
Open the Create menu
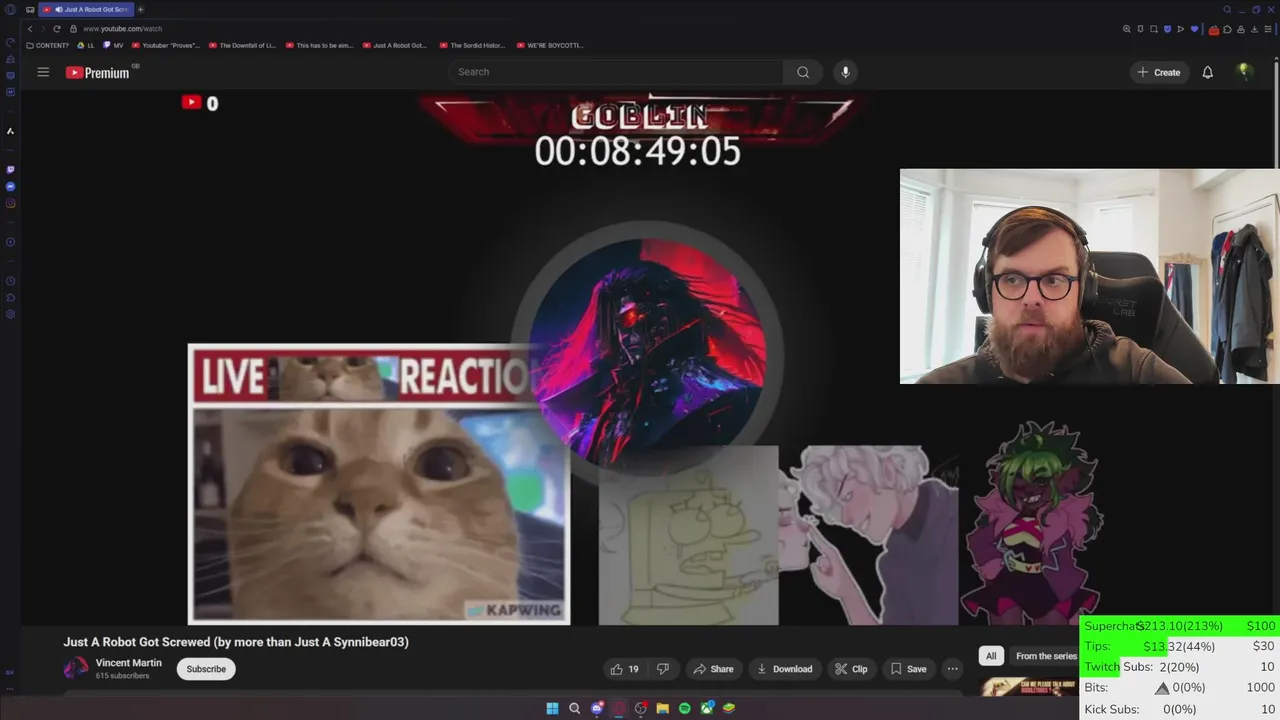(1159, 72)
